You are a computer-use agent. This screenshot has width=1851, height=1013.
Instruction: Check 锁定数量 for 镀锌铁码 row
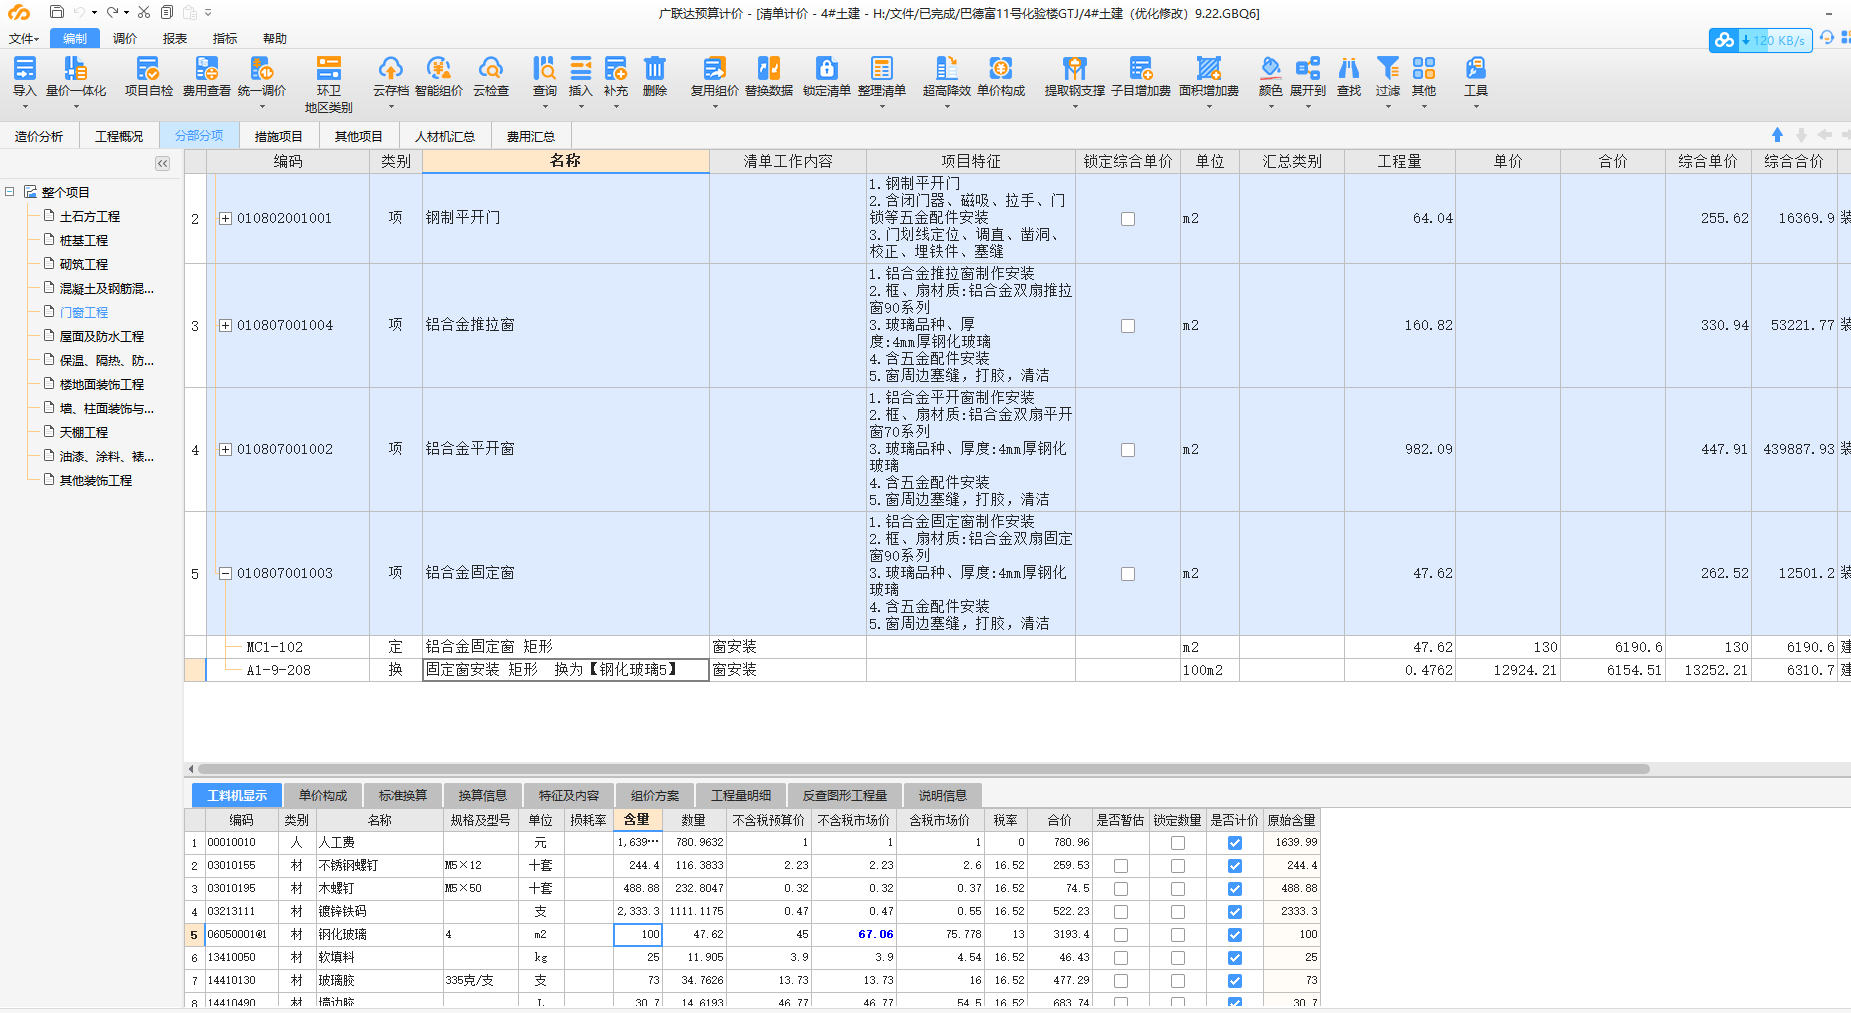coord(1178,912)
